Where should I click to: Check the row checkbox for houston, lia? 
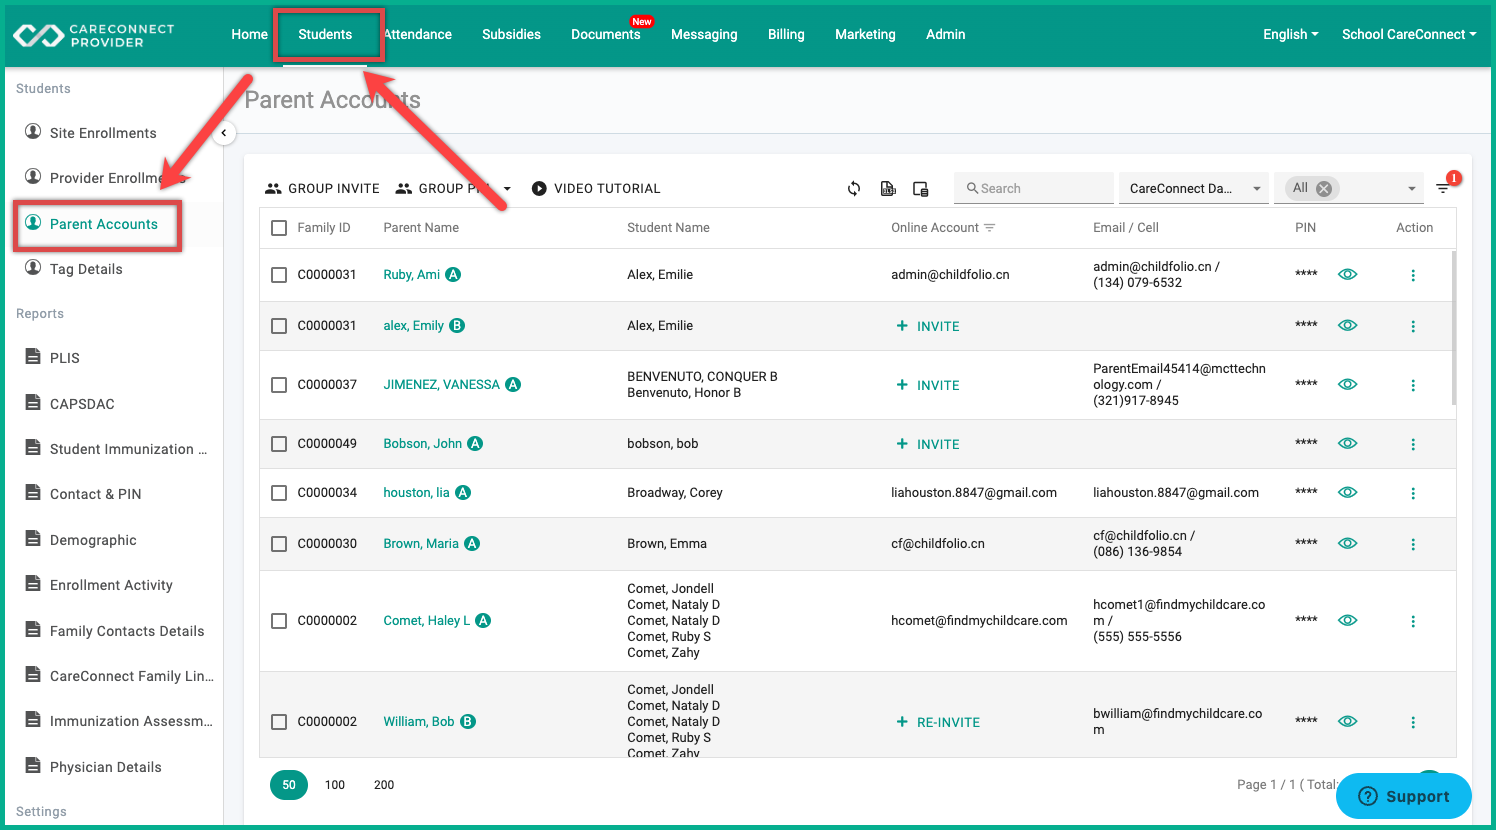point(279,493)
